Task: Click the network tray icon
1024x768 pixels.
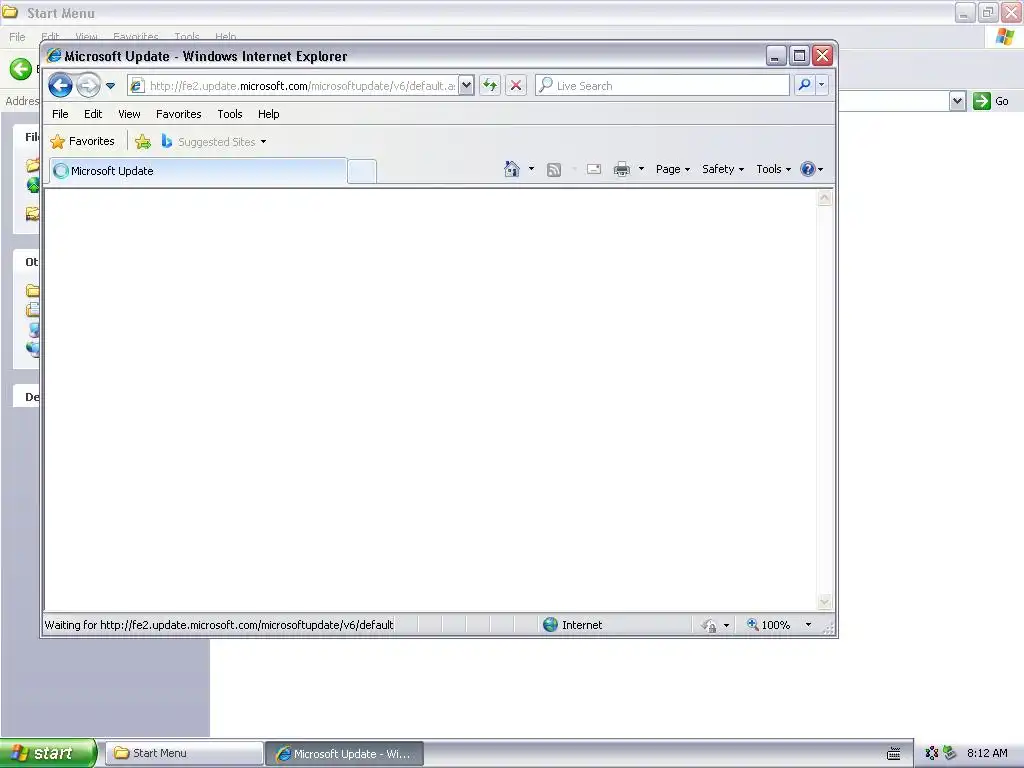Action: (x=932, y=754)
